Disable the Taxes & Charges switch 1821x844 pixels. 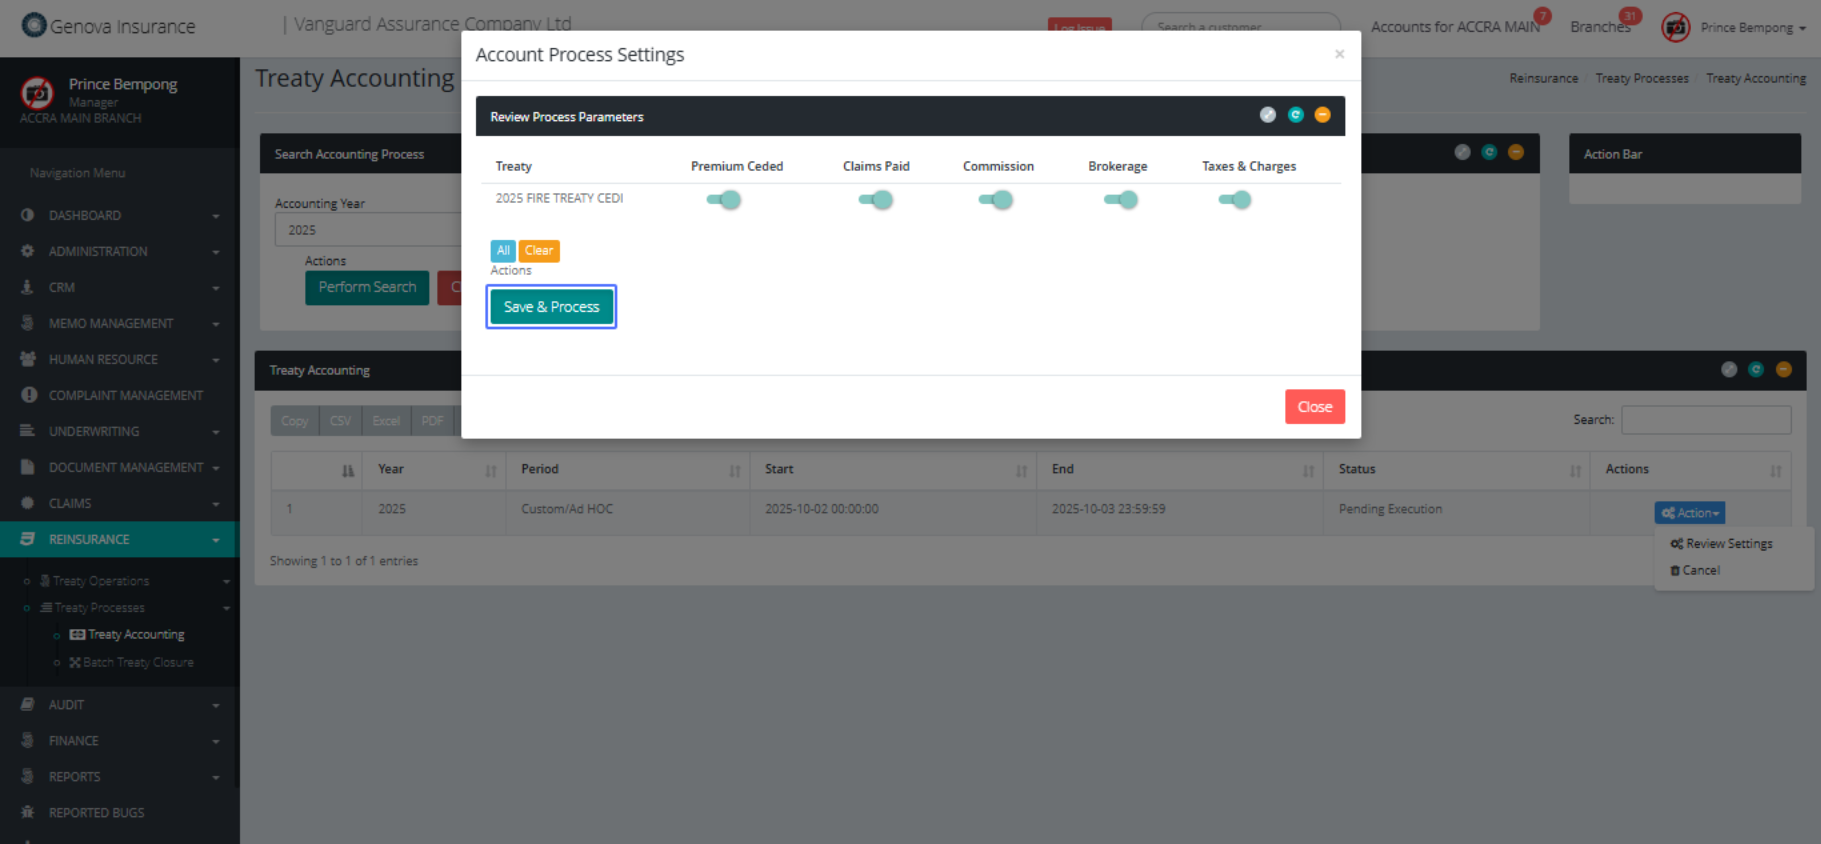(x=1235, y=200)
